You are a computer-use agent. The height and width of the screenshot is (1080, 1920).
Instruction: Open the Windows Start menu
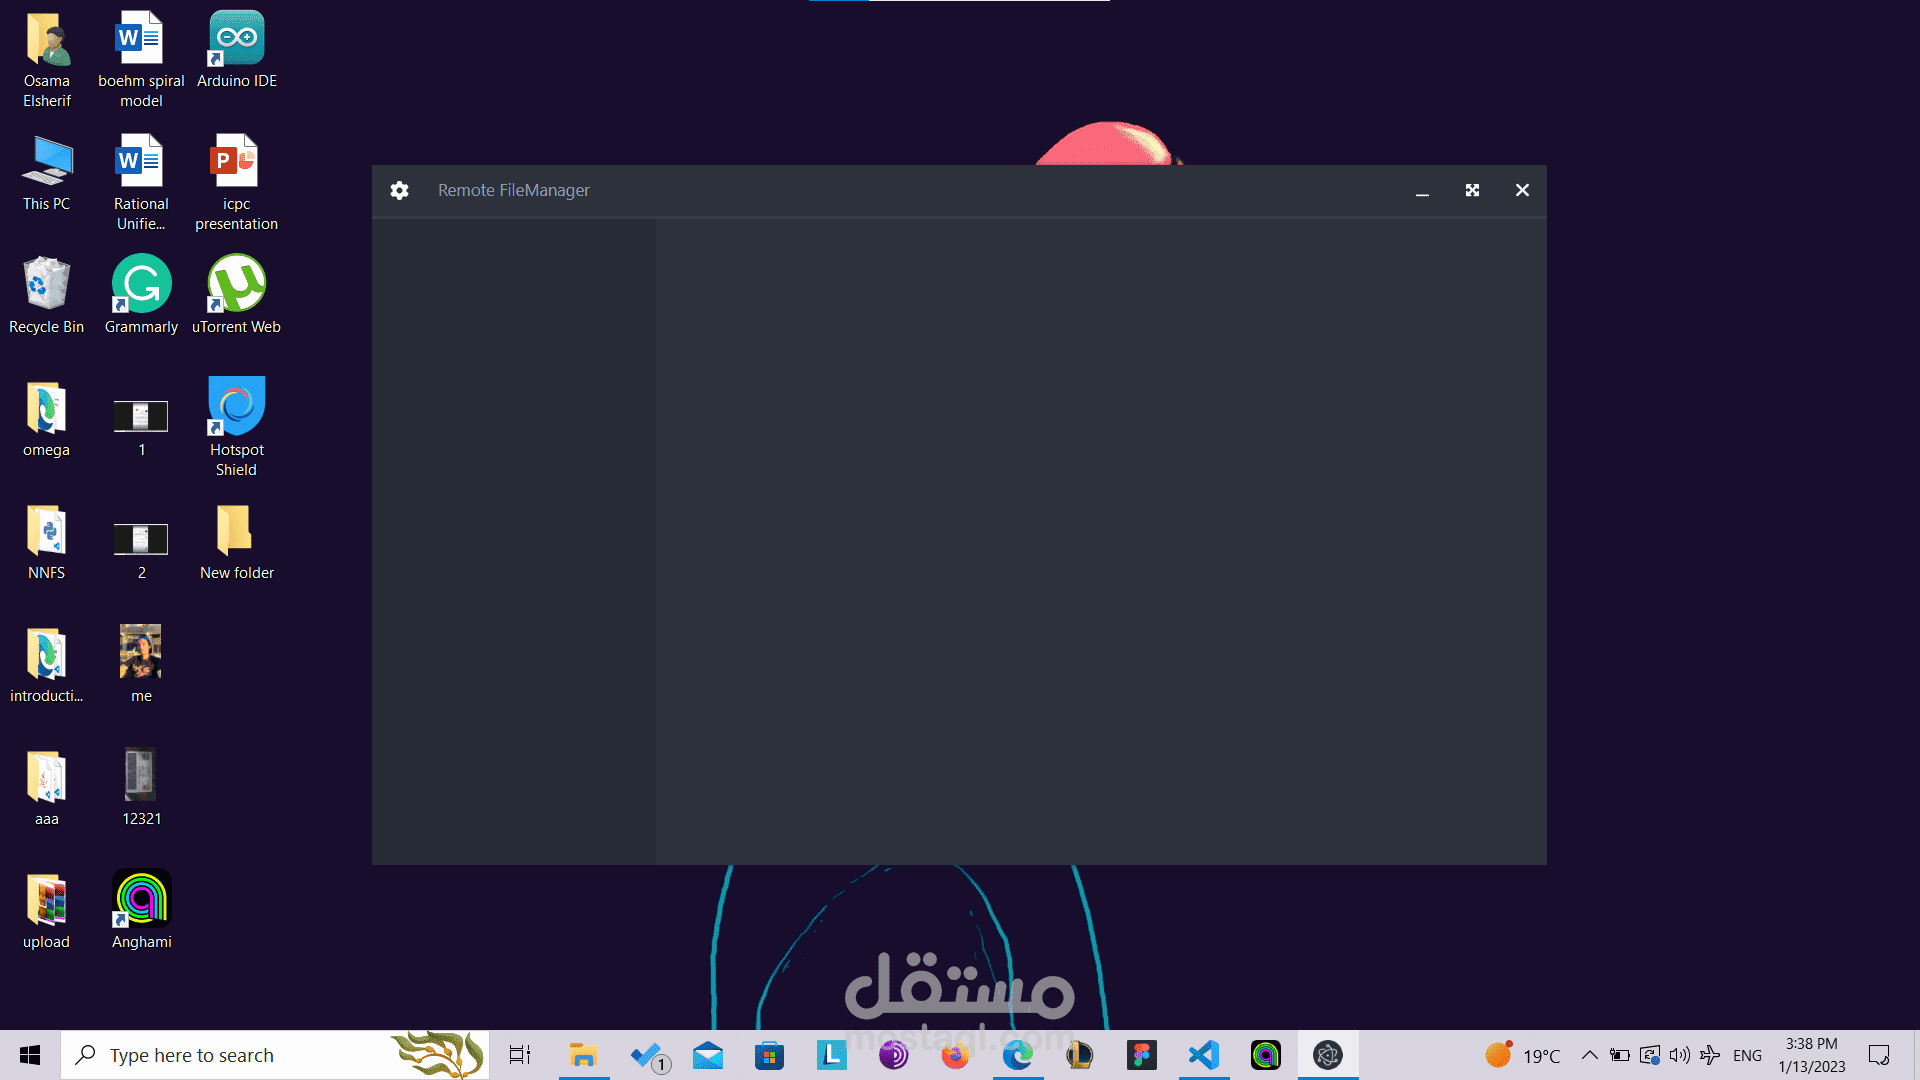tap(30, 1055)
